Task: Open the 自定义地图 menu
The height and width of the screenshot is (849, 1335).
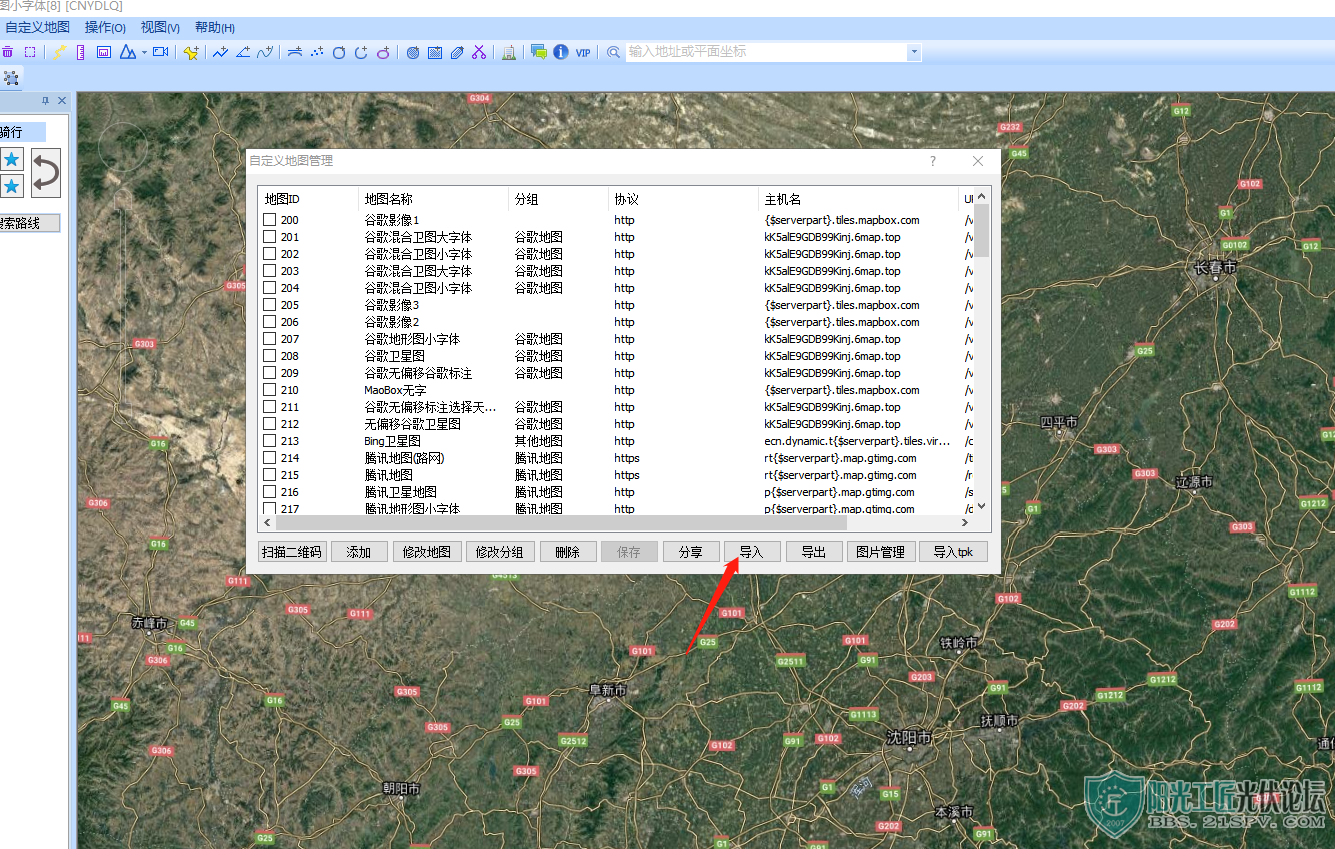Action: (x=38, y=28)
